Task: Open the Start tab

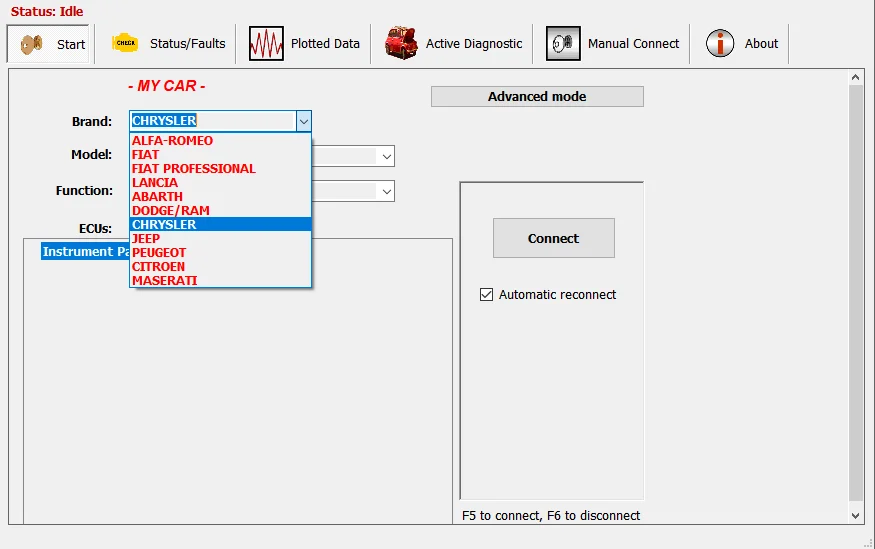Action: [x=48, y=44]
